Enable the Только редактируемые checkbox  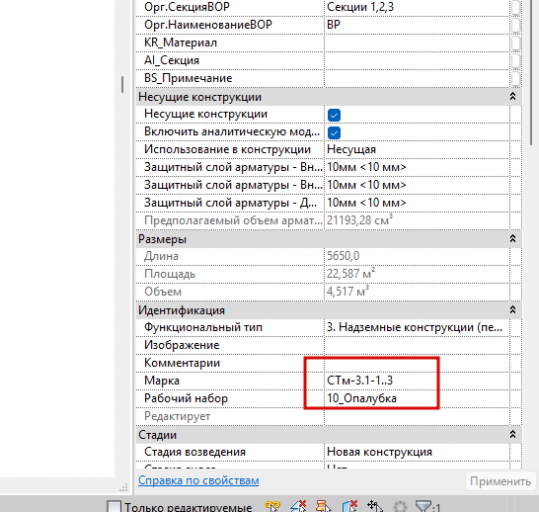click(114, 507)
